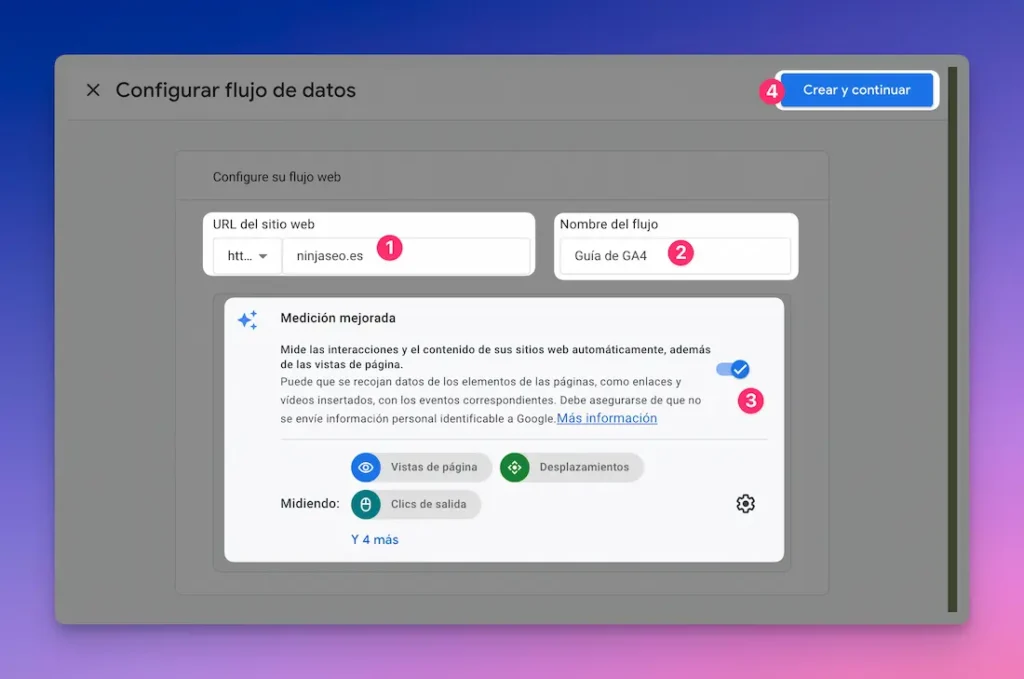The image size is (1024, 679).
Task: Click the green Desplazamientos scroll icon
Action: (514, 467)
